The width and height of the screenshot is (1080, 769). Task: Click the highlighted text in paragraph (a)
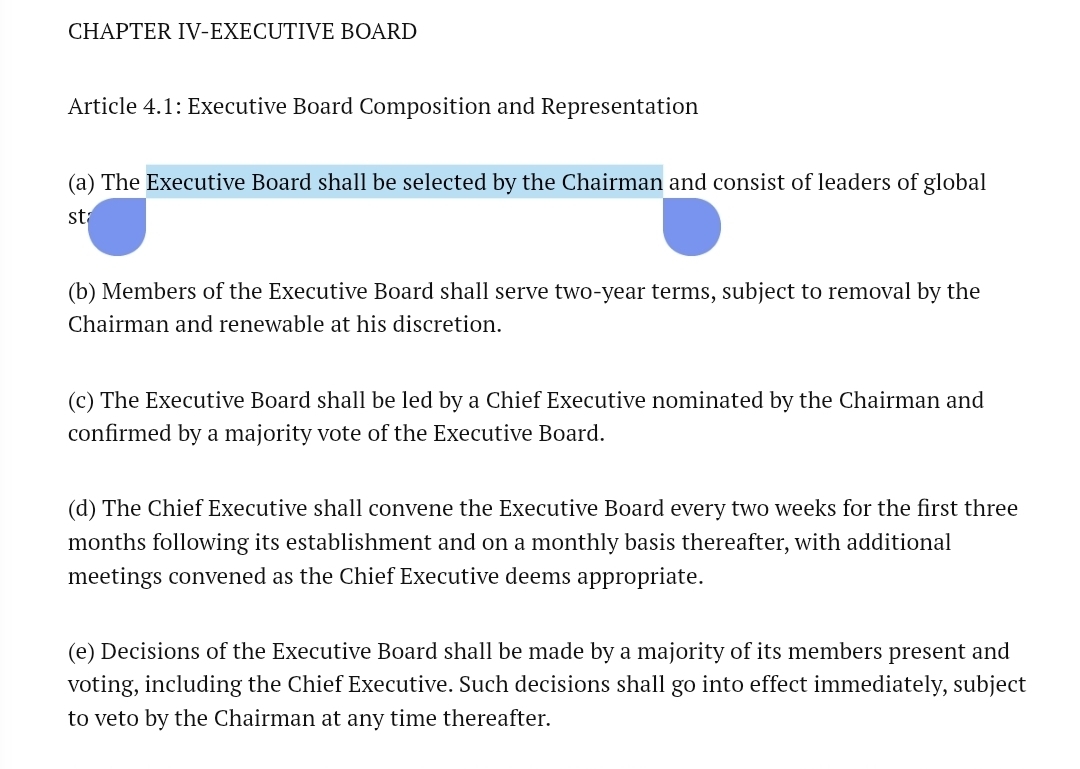(404, 182)
